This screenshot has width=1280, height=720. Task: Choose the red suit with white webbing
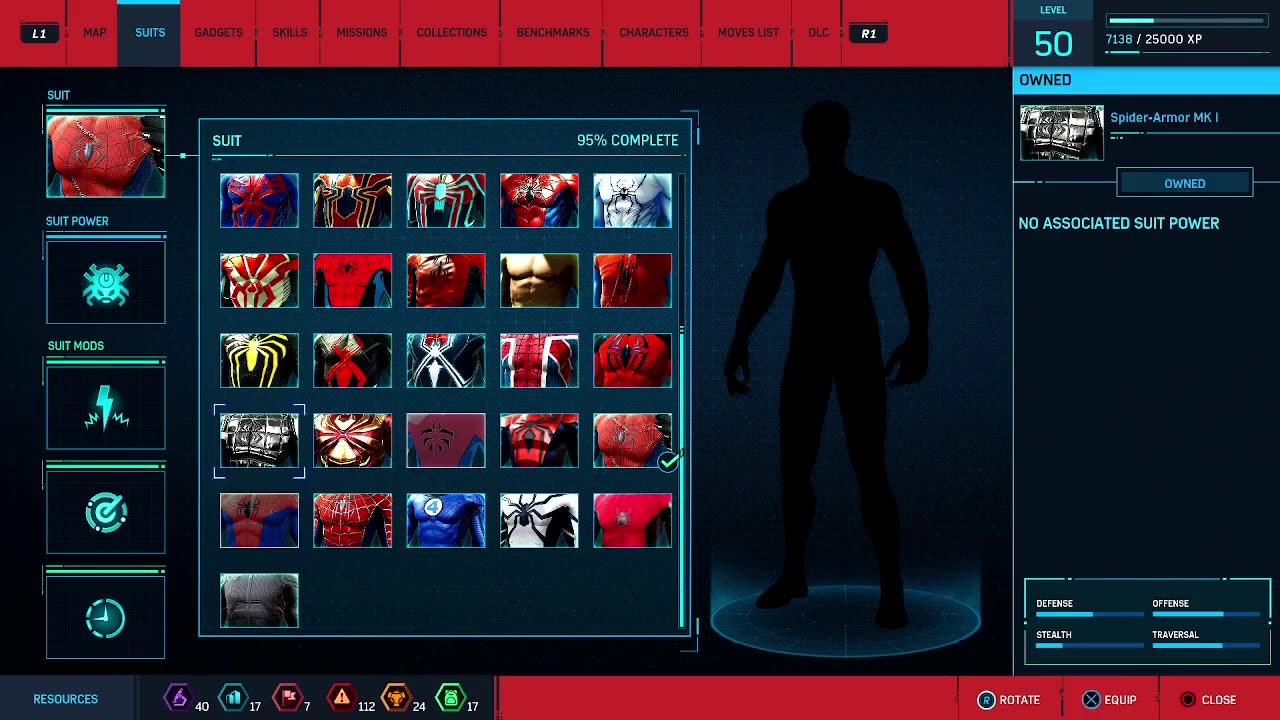click(352, 520)
